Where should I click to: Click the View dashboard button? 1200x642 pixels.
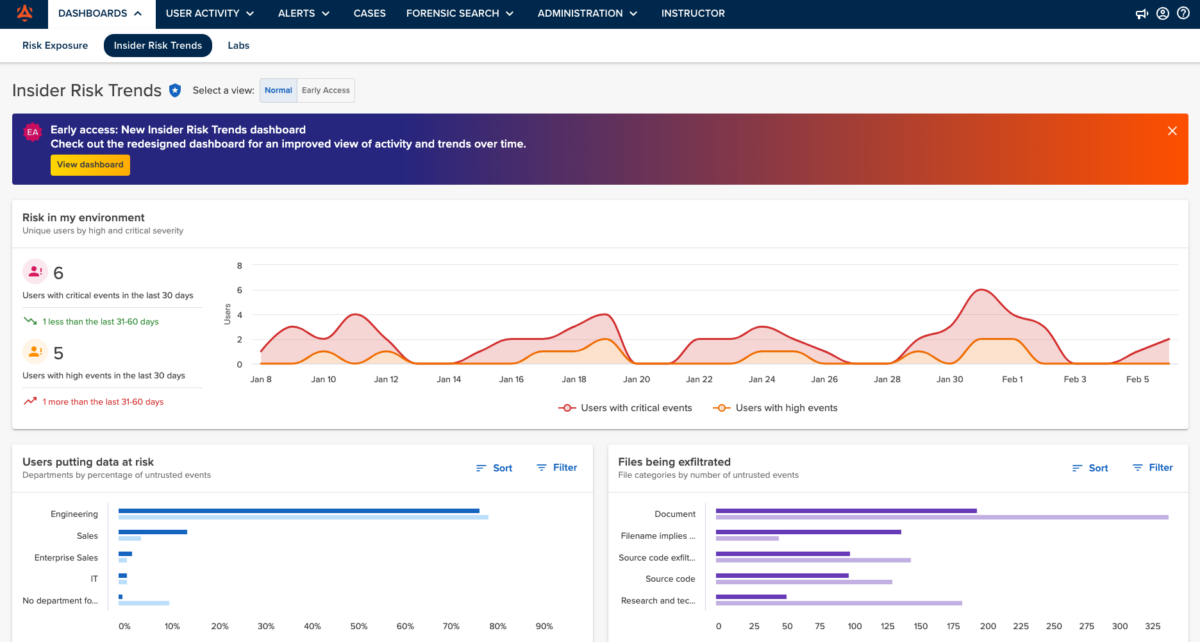pyautogui.click(x=90, y=165)
